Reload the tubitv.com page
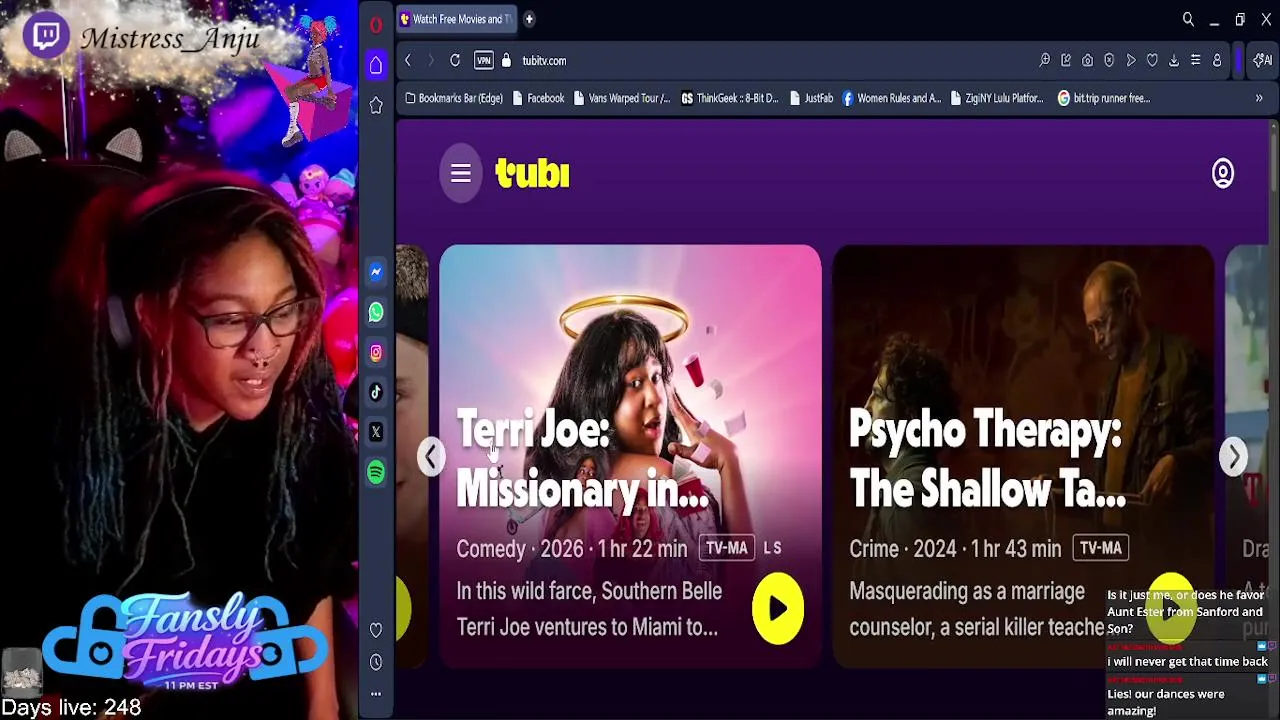This screenshot has width=1280, height=720. (455, 61)
